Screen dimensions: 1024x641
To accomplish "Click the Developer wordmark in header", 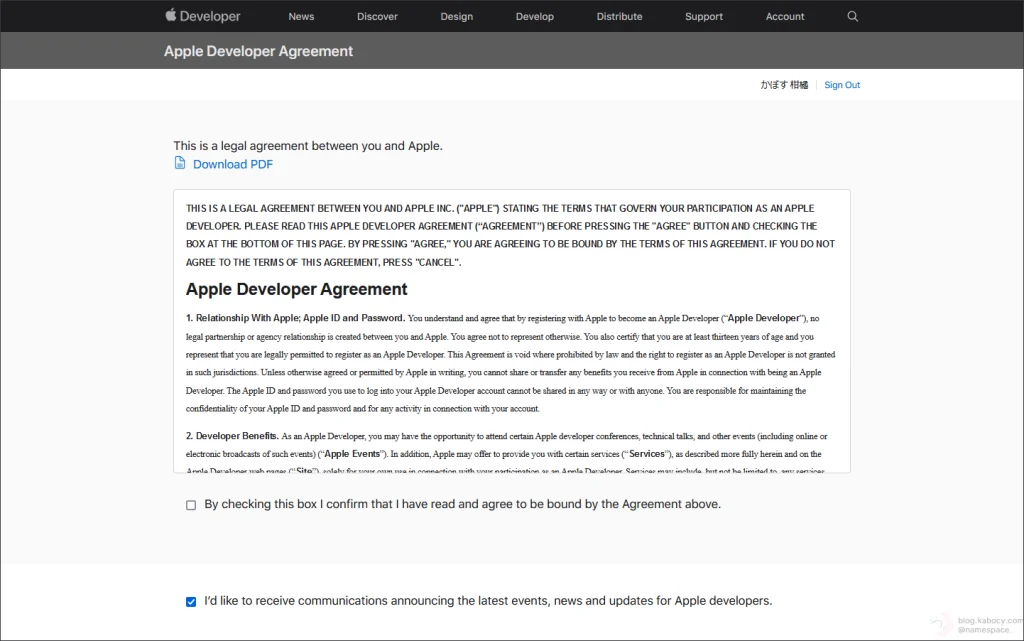I will click(x=211, y=16).
